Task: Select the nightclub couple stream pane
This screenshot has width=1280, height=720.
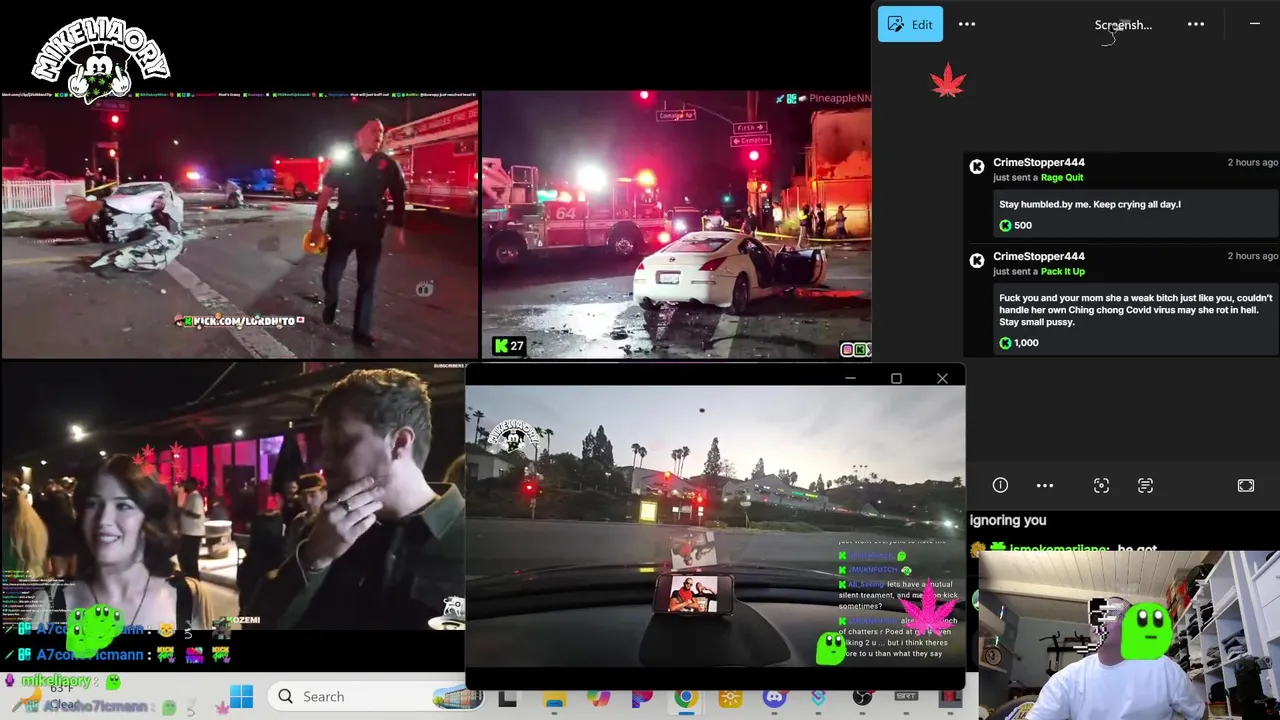Action: coord(232,495)
